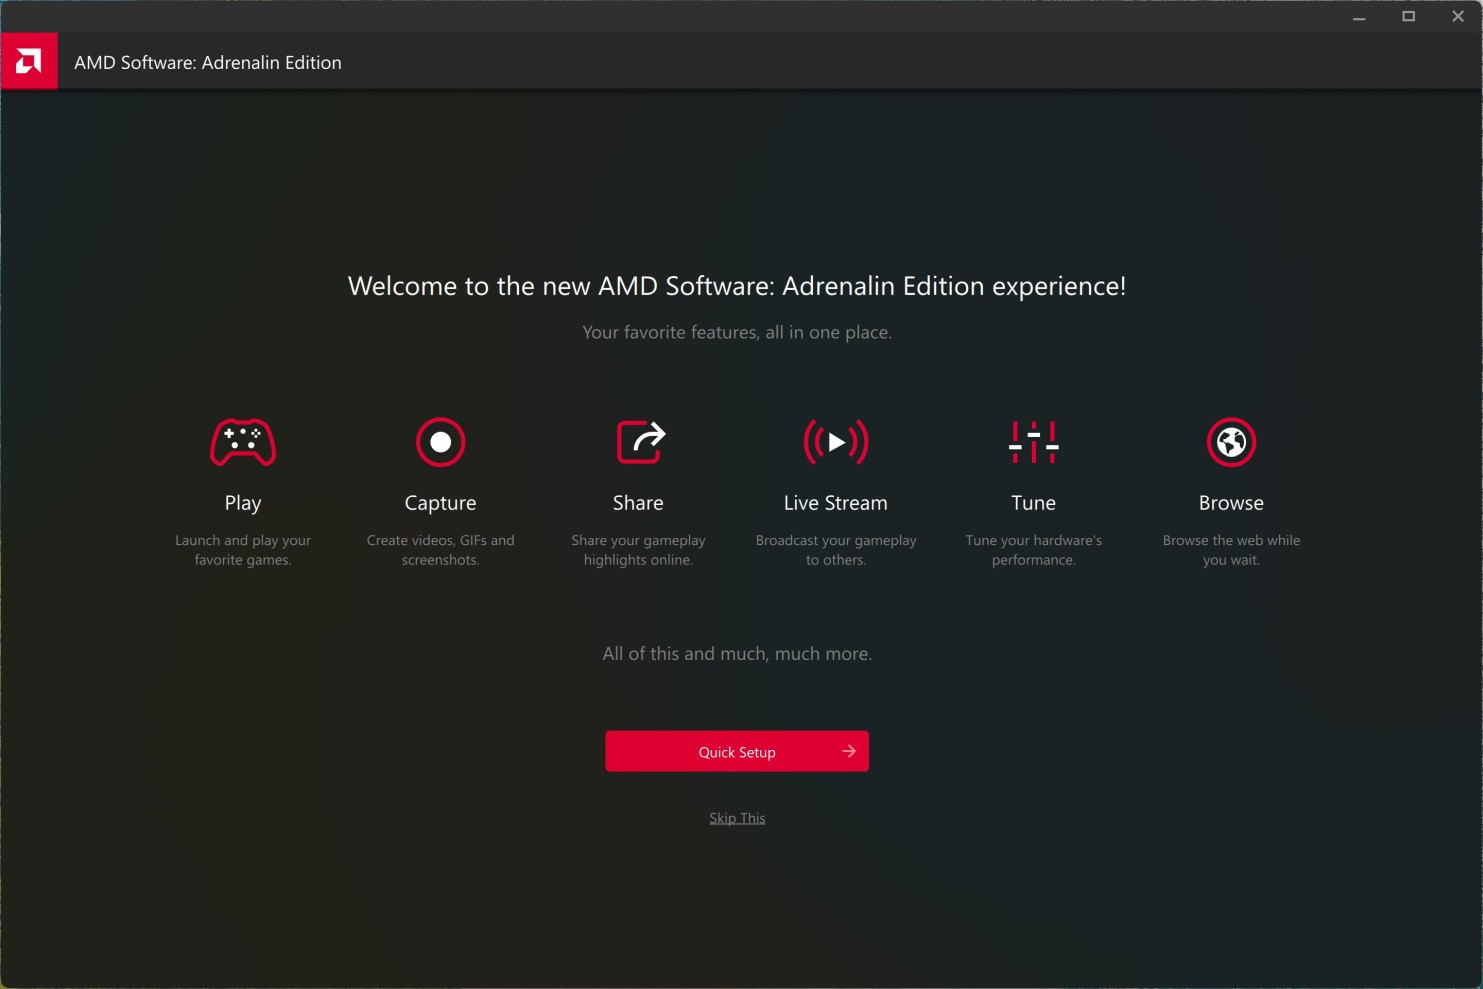Click the Browse feature label
Screen dimensions: 1483x989
coord(1231,503)
